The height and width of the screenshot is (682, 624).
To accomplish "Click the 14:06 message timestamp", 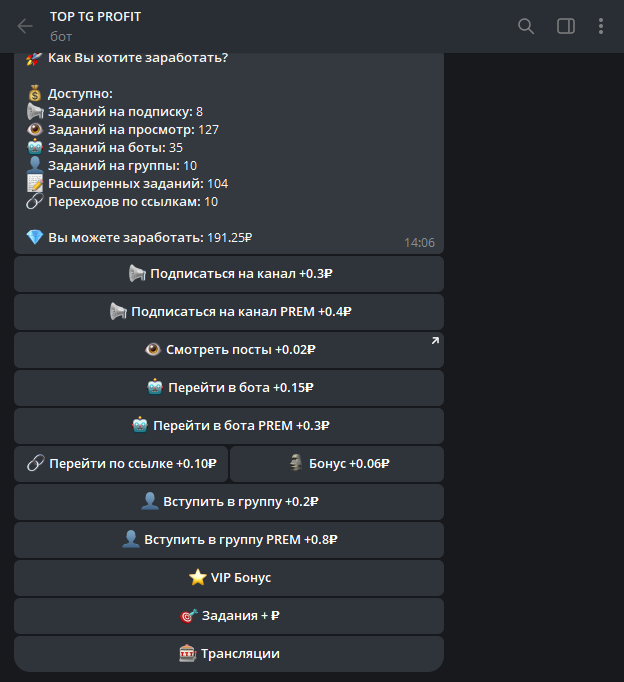I will [x=419, y=242].
